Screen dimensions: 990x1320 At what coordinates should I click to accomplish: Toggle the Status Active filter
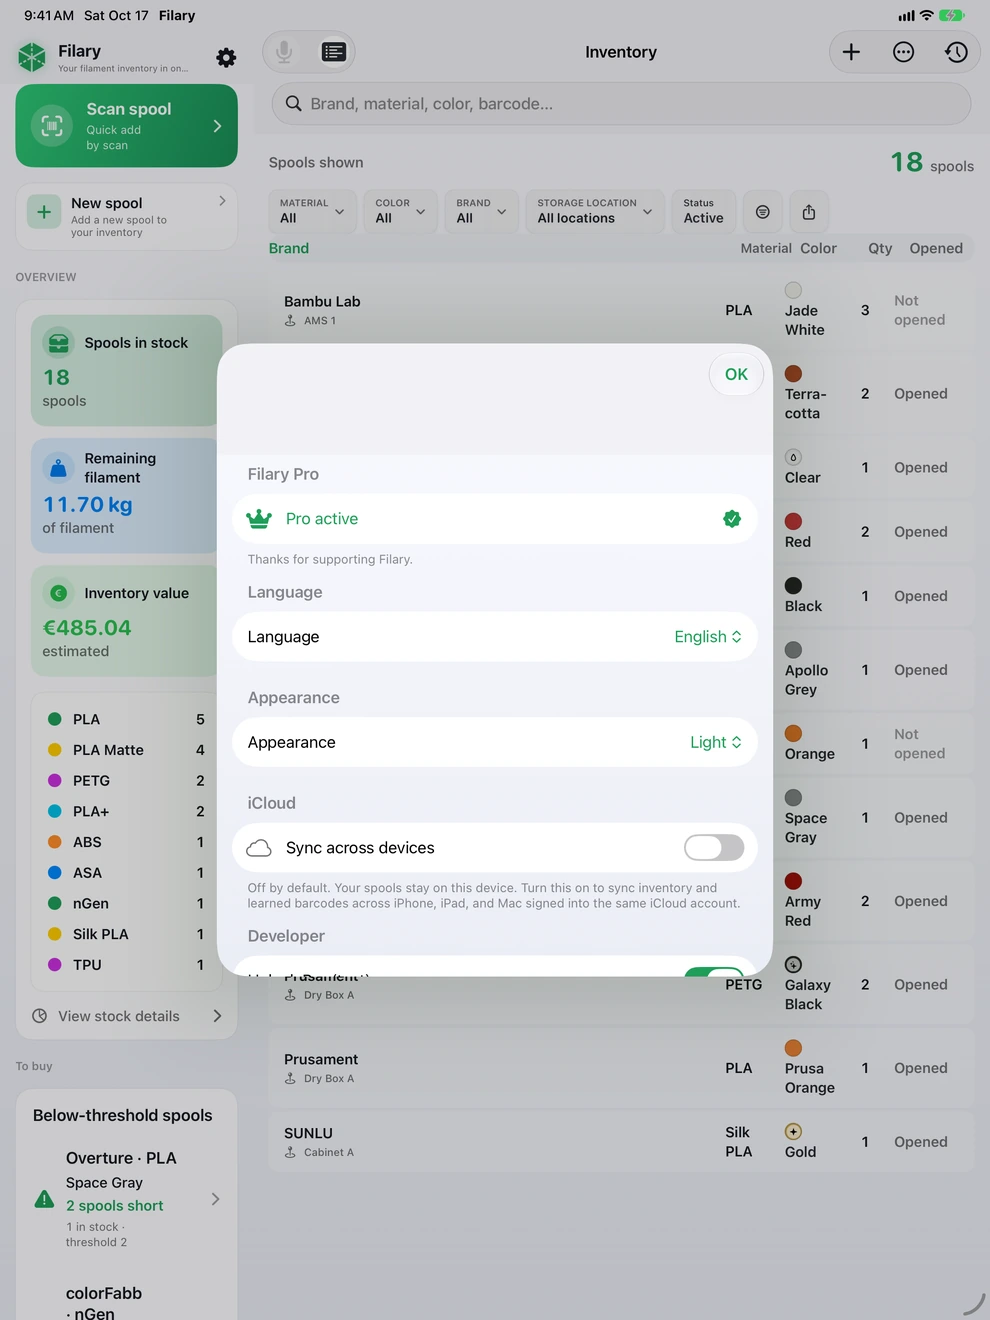click(703, 211)
